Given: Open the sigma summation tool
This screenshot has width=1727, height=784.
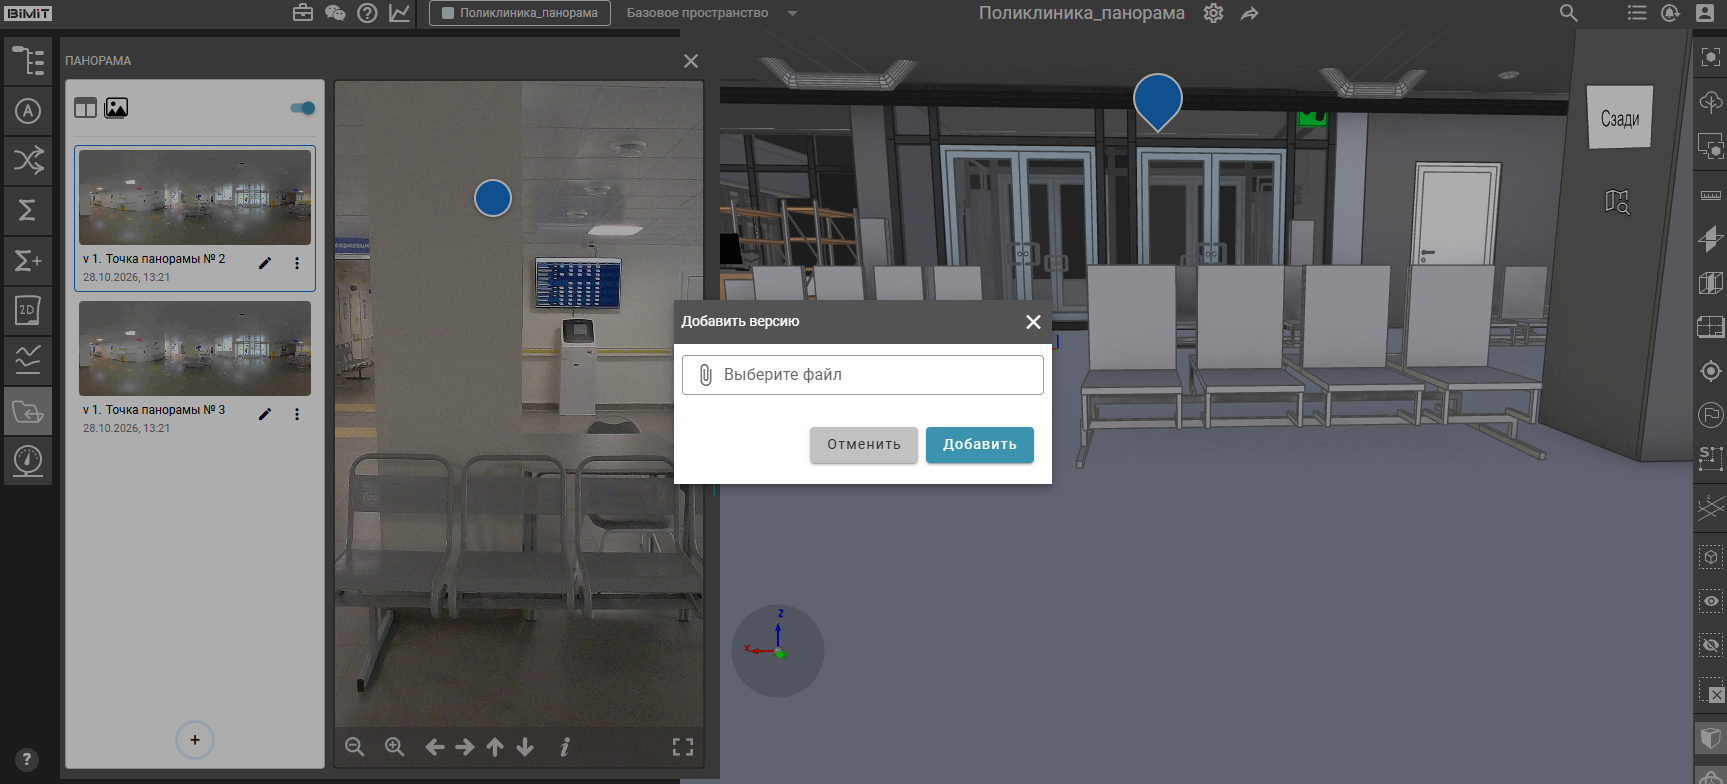Looking at the screenshot, I should 28,210.
